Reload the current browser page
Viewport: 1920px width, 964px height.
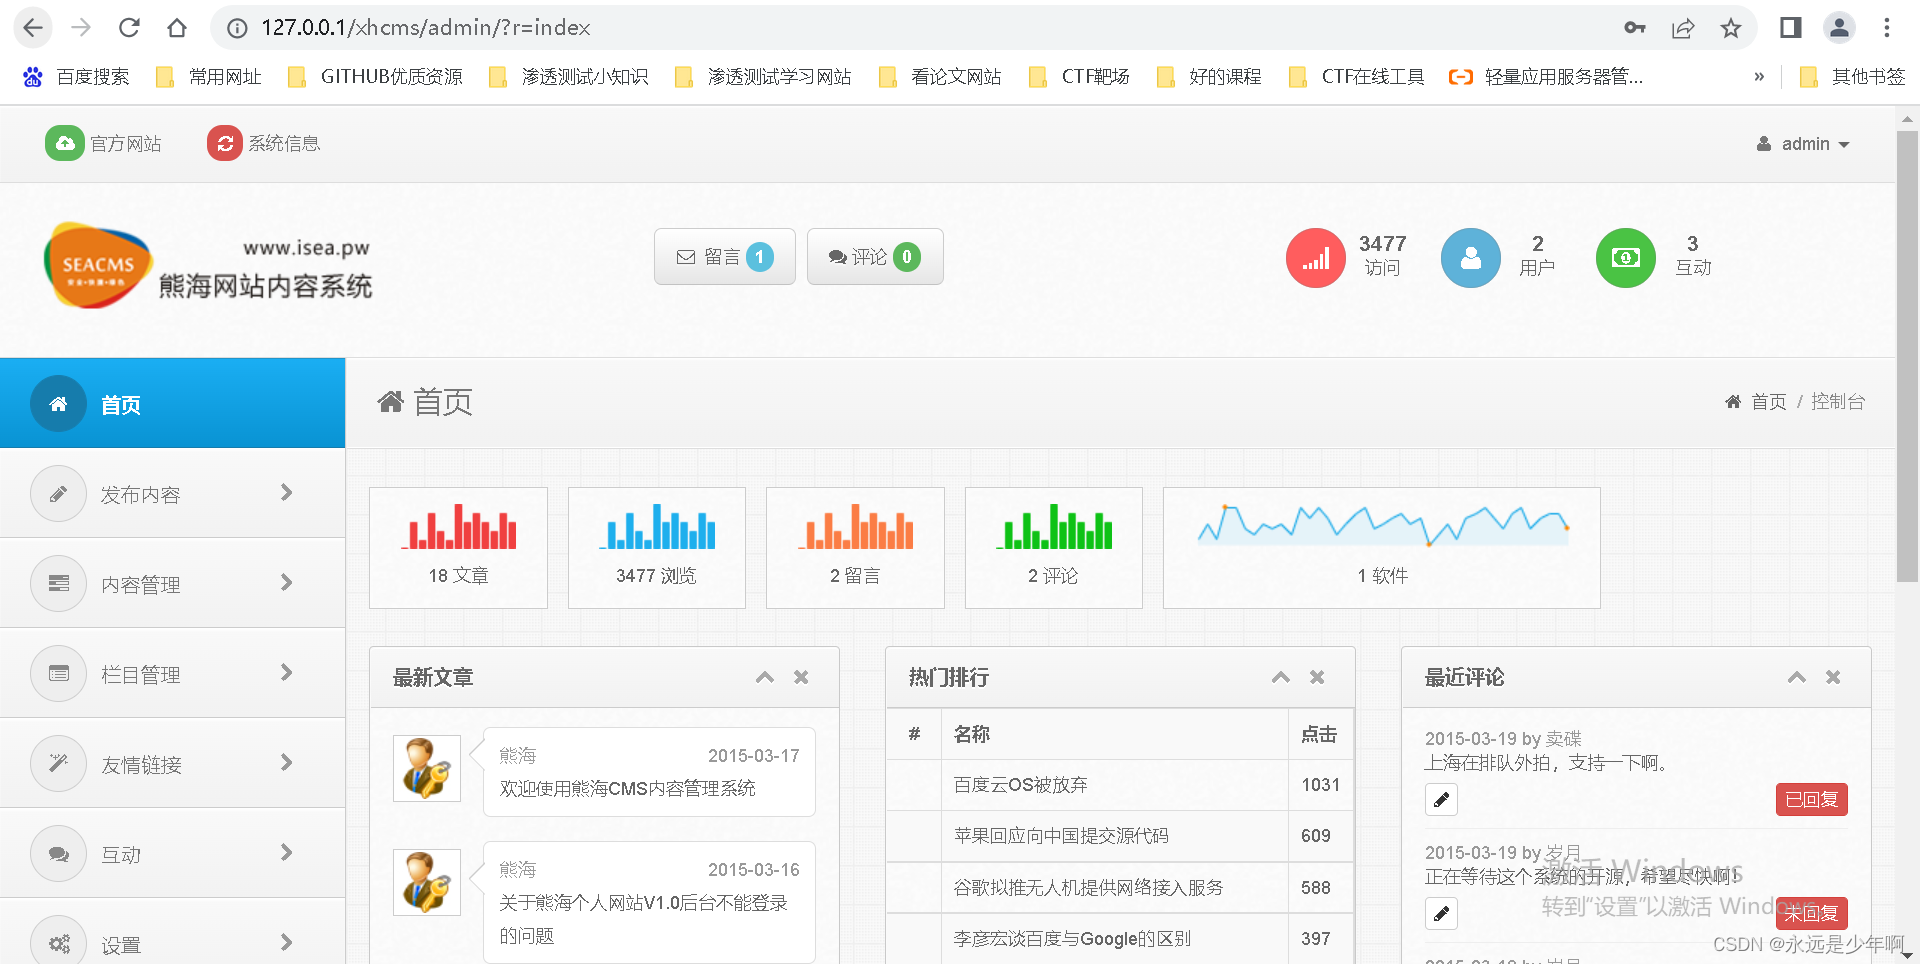129,28
